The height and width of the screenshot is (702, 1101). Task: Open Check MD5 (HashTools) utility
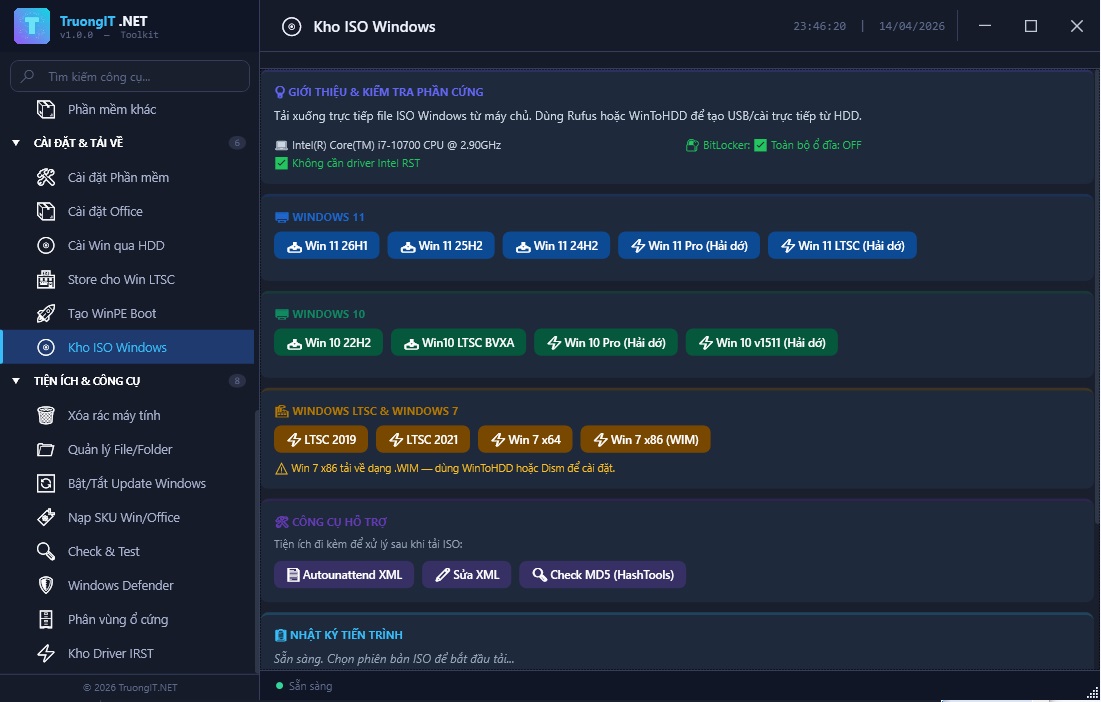point(602,575)
